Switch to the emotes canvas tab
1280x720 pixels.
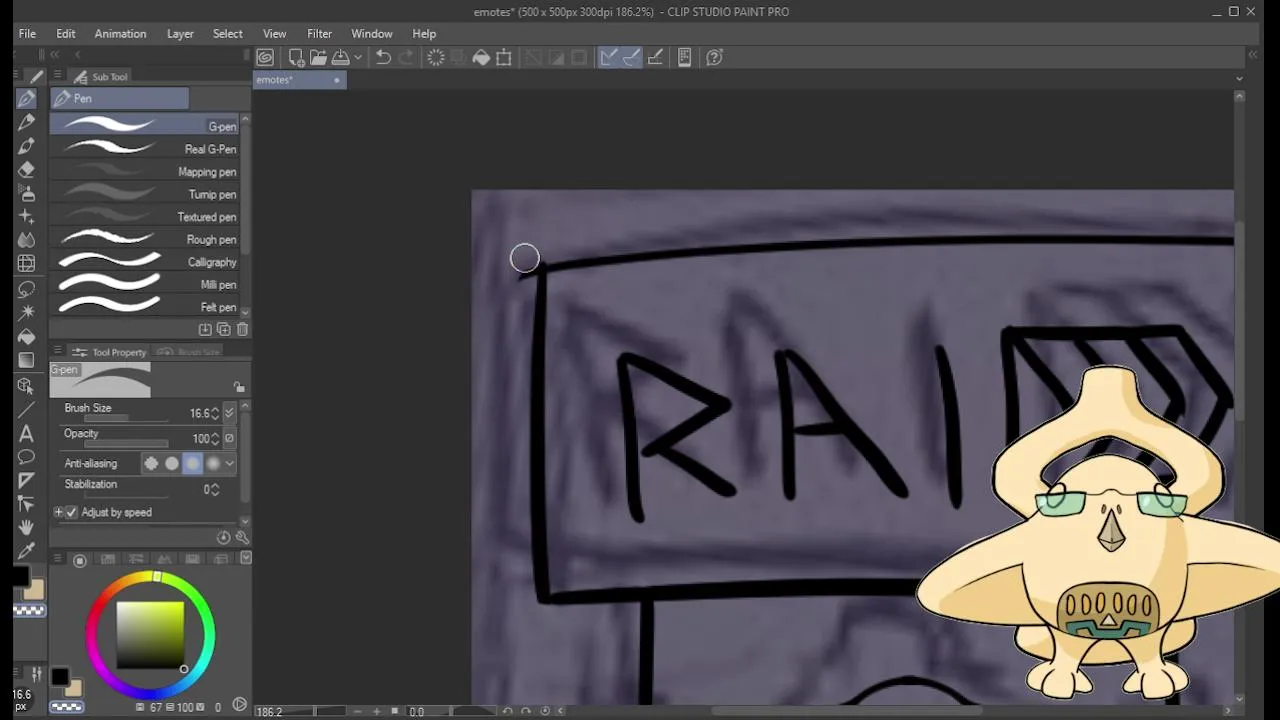coord(299,80)
